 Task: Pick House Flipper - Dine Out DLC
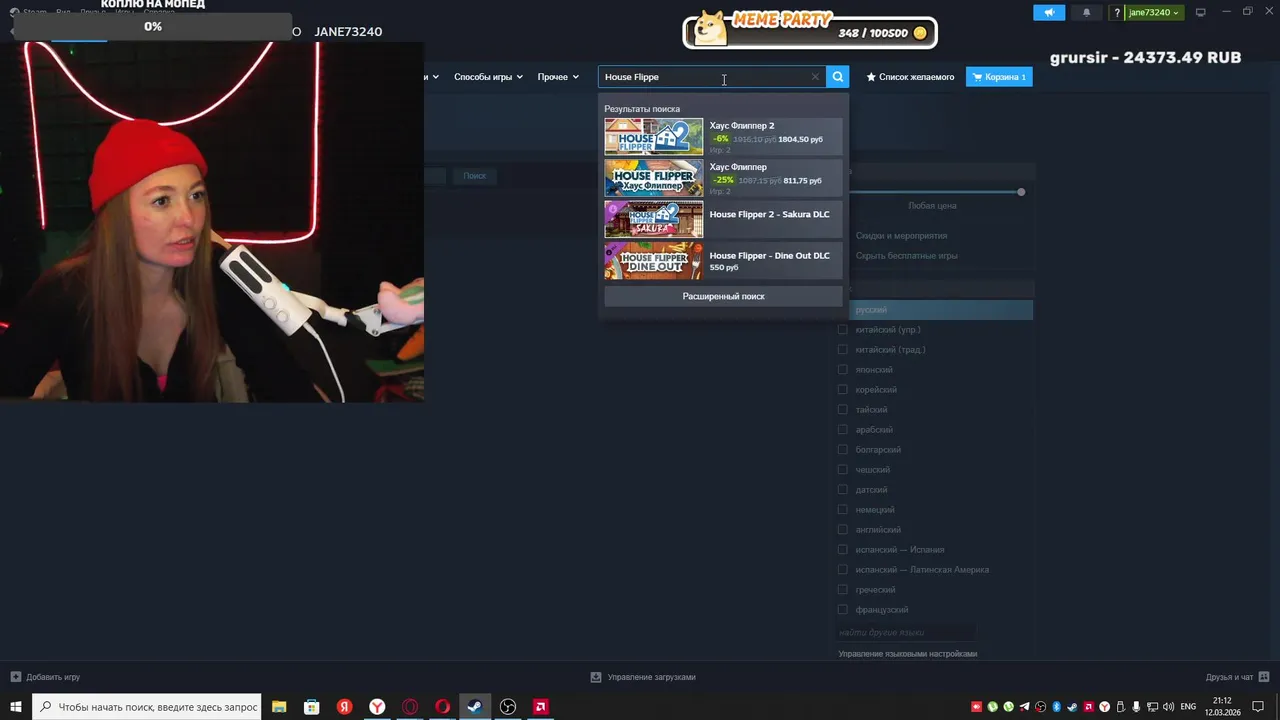[x=723, y=261]
